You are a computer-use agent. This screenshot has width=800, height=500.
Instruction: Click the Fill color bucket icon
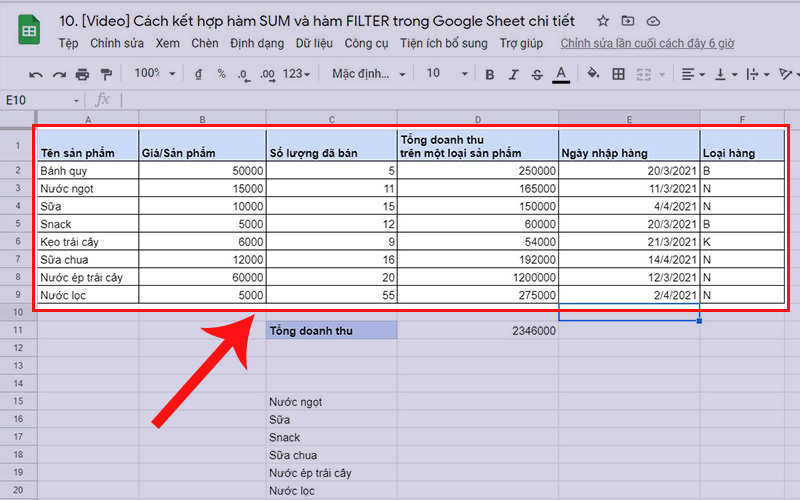click(592, 74)
